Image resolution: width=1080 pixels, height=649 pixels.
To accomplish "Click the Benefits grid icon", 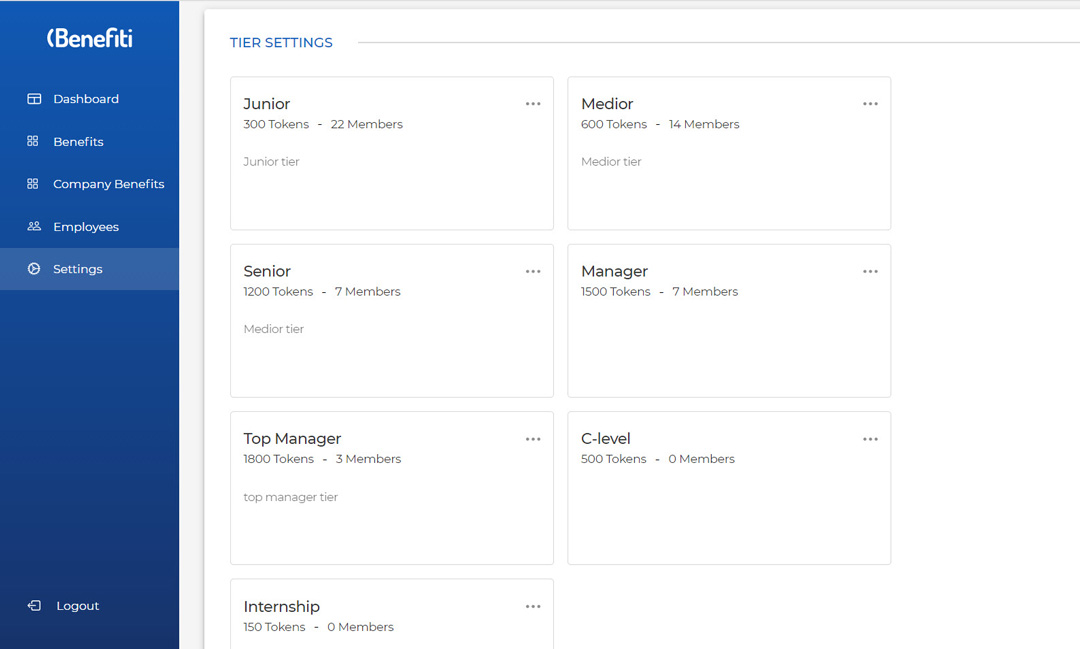I will coord(33,142).
